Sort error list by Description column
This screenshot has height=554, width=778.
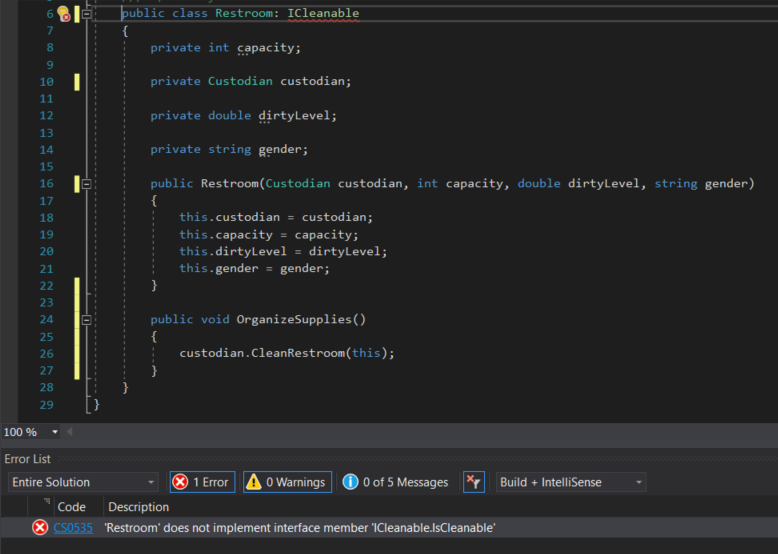(x=139, y=507)
